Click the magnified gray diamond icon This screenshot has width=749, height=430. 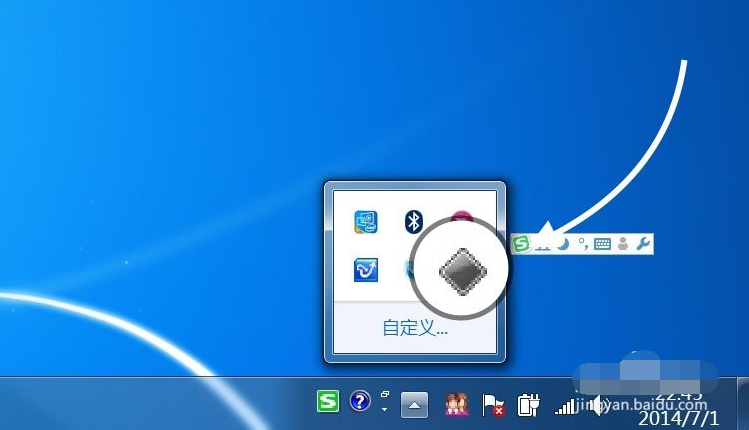point(462,270)
